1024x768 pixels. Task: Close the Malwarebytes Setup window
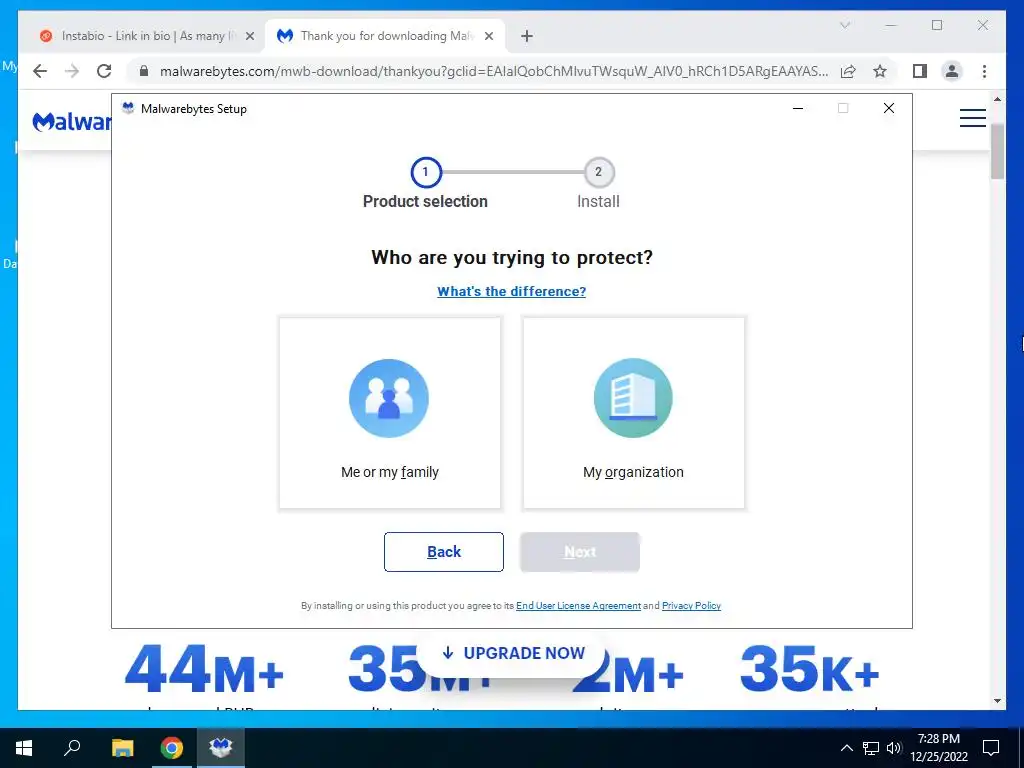coord(888,108)
